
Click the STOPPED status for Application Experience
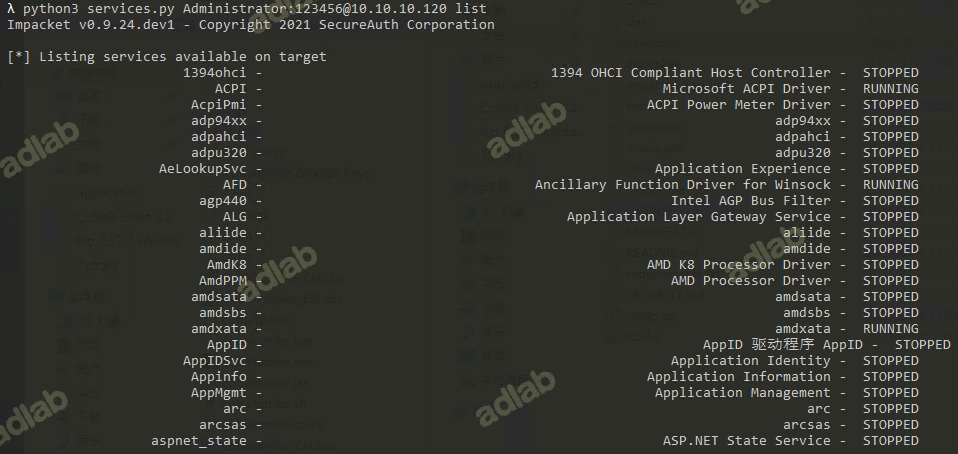(x=890, y=168)
